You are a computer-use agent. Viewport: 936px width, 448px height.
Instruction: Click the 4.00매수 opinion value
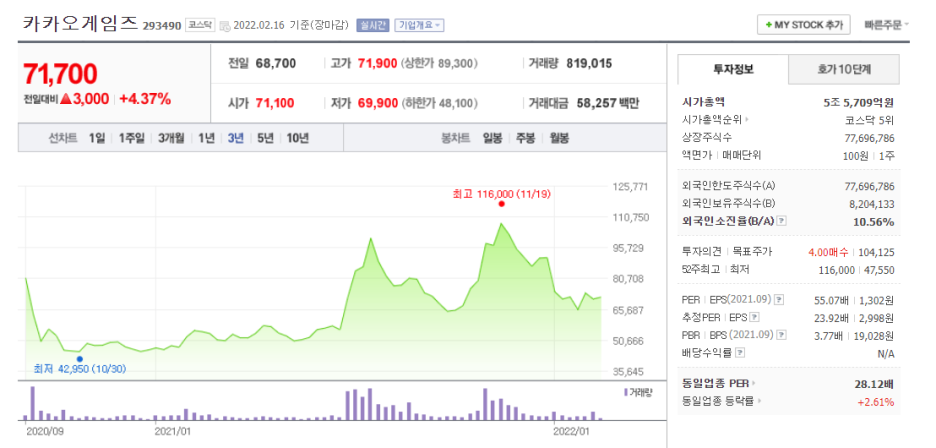click(x=829, y=252)
